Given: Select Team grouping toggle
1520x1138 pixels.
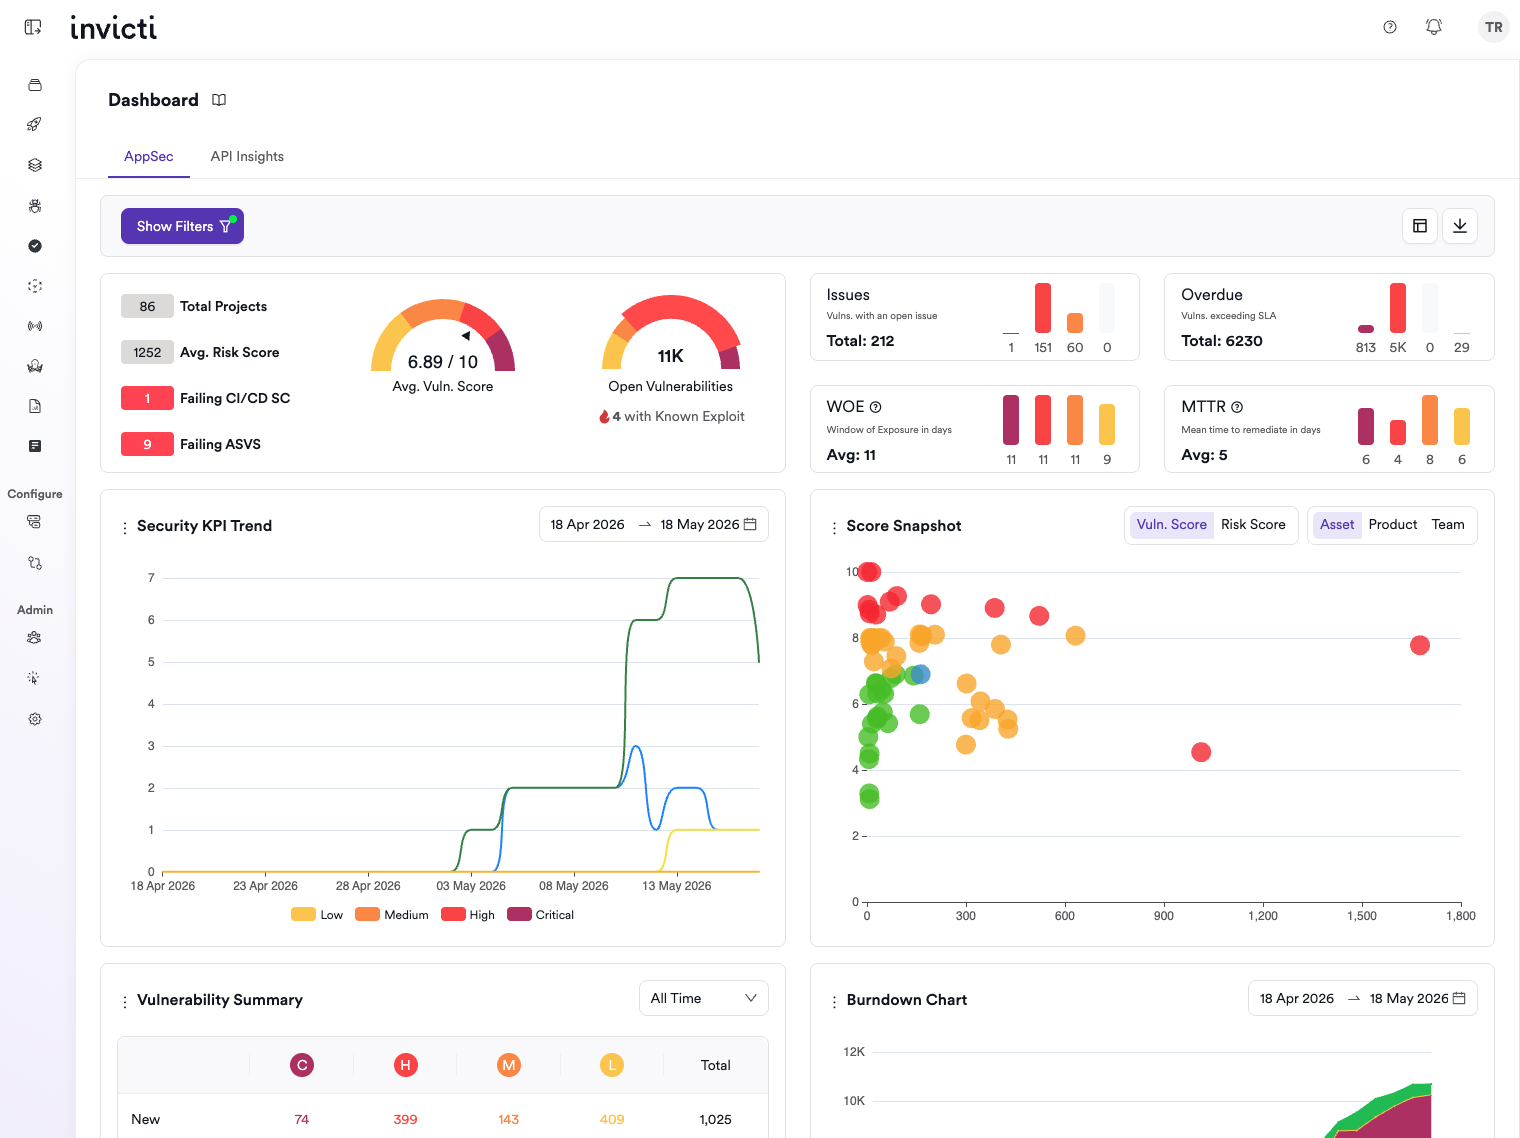Looking at the screenshot, I should point(1448,525).
